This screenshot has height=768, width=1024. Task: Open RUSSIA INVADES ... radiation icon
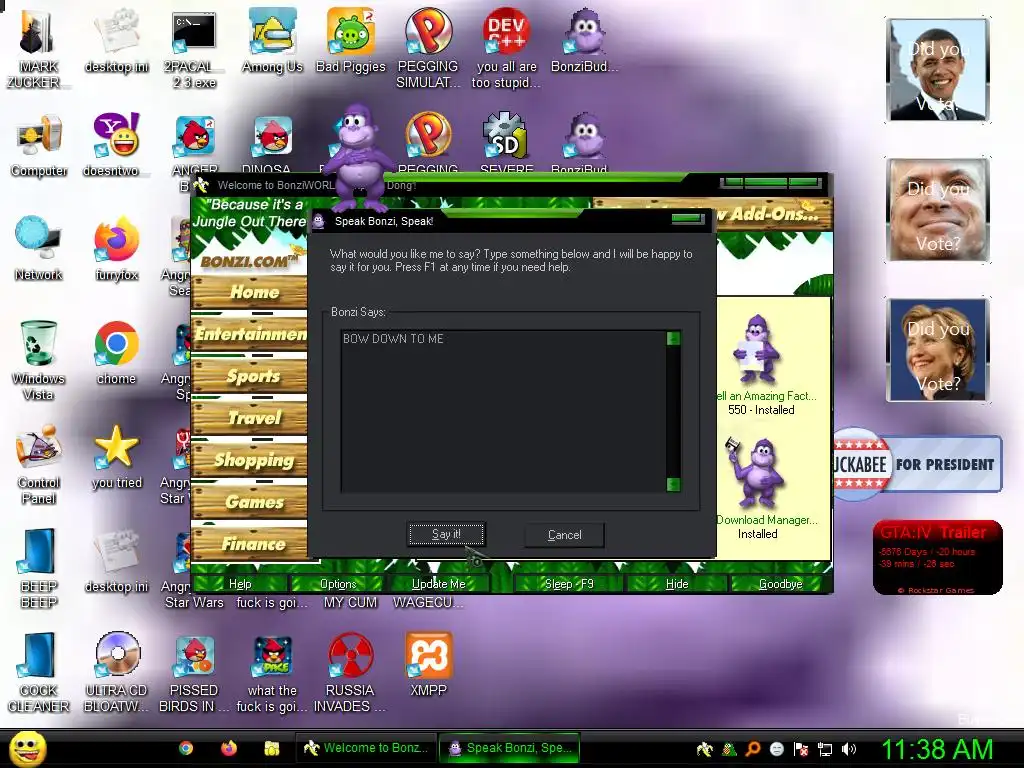(x=350, y=673)
